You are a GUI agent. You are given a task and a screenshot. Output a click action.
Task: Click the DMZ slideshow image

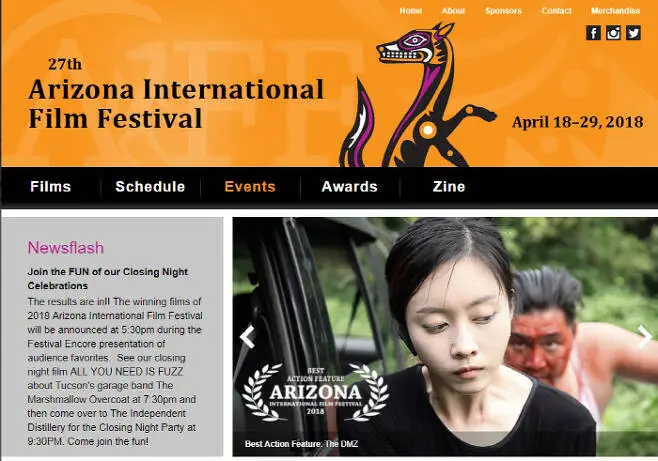445,336
